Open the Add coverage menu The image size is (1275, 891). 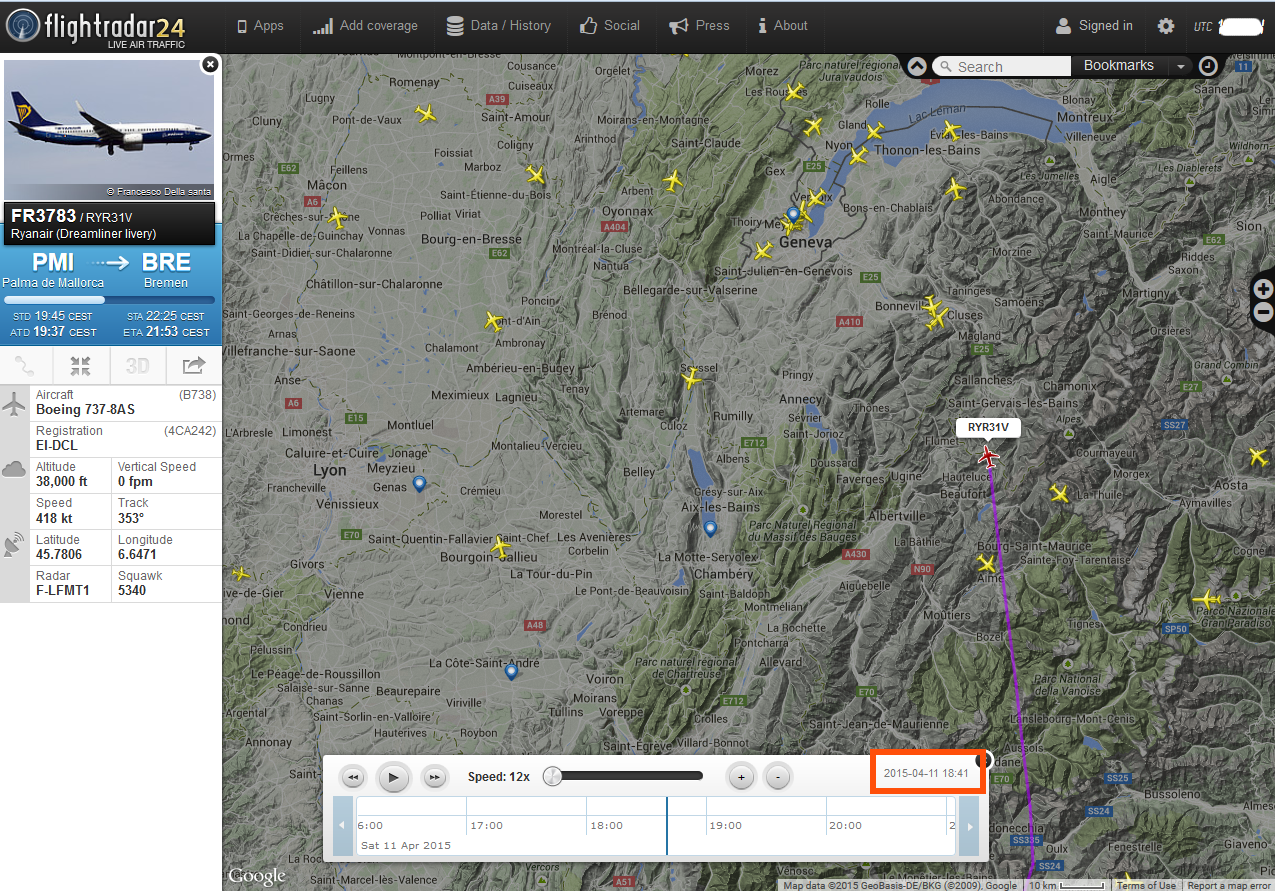(x=365, y=26)
